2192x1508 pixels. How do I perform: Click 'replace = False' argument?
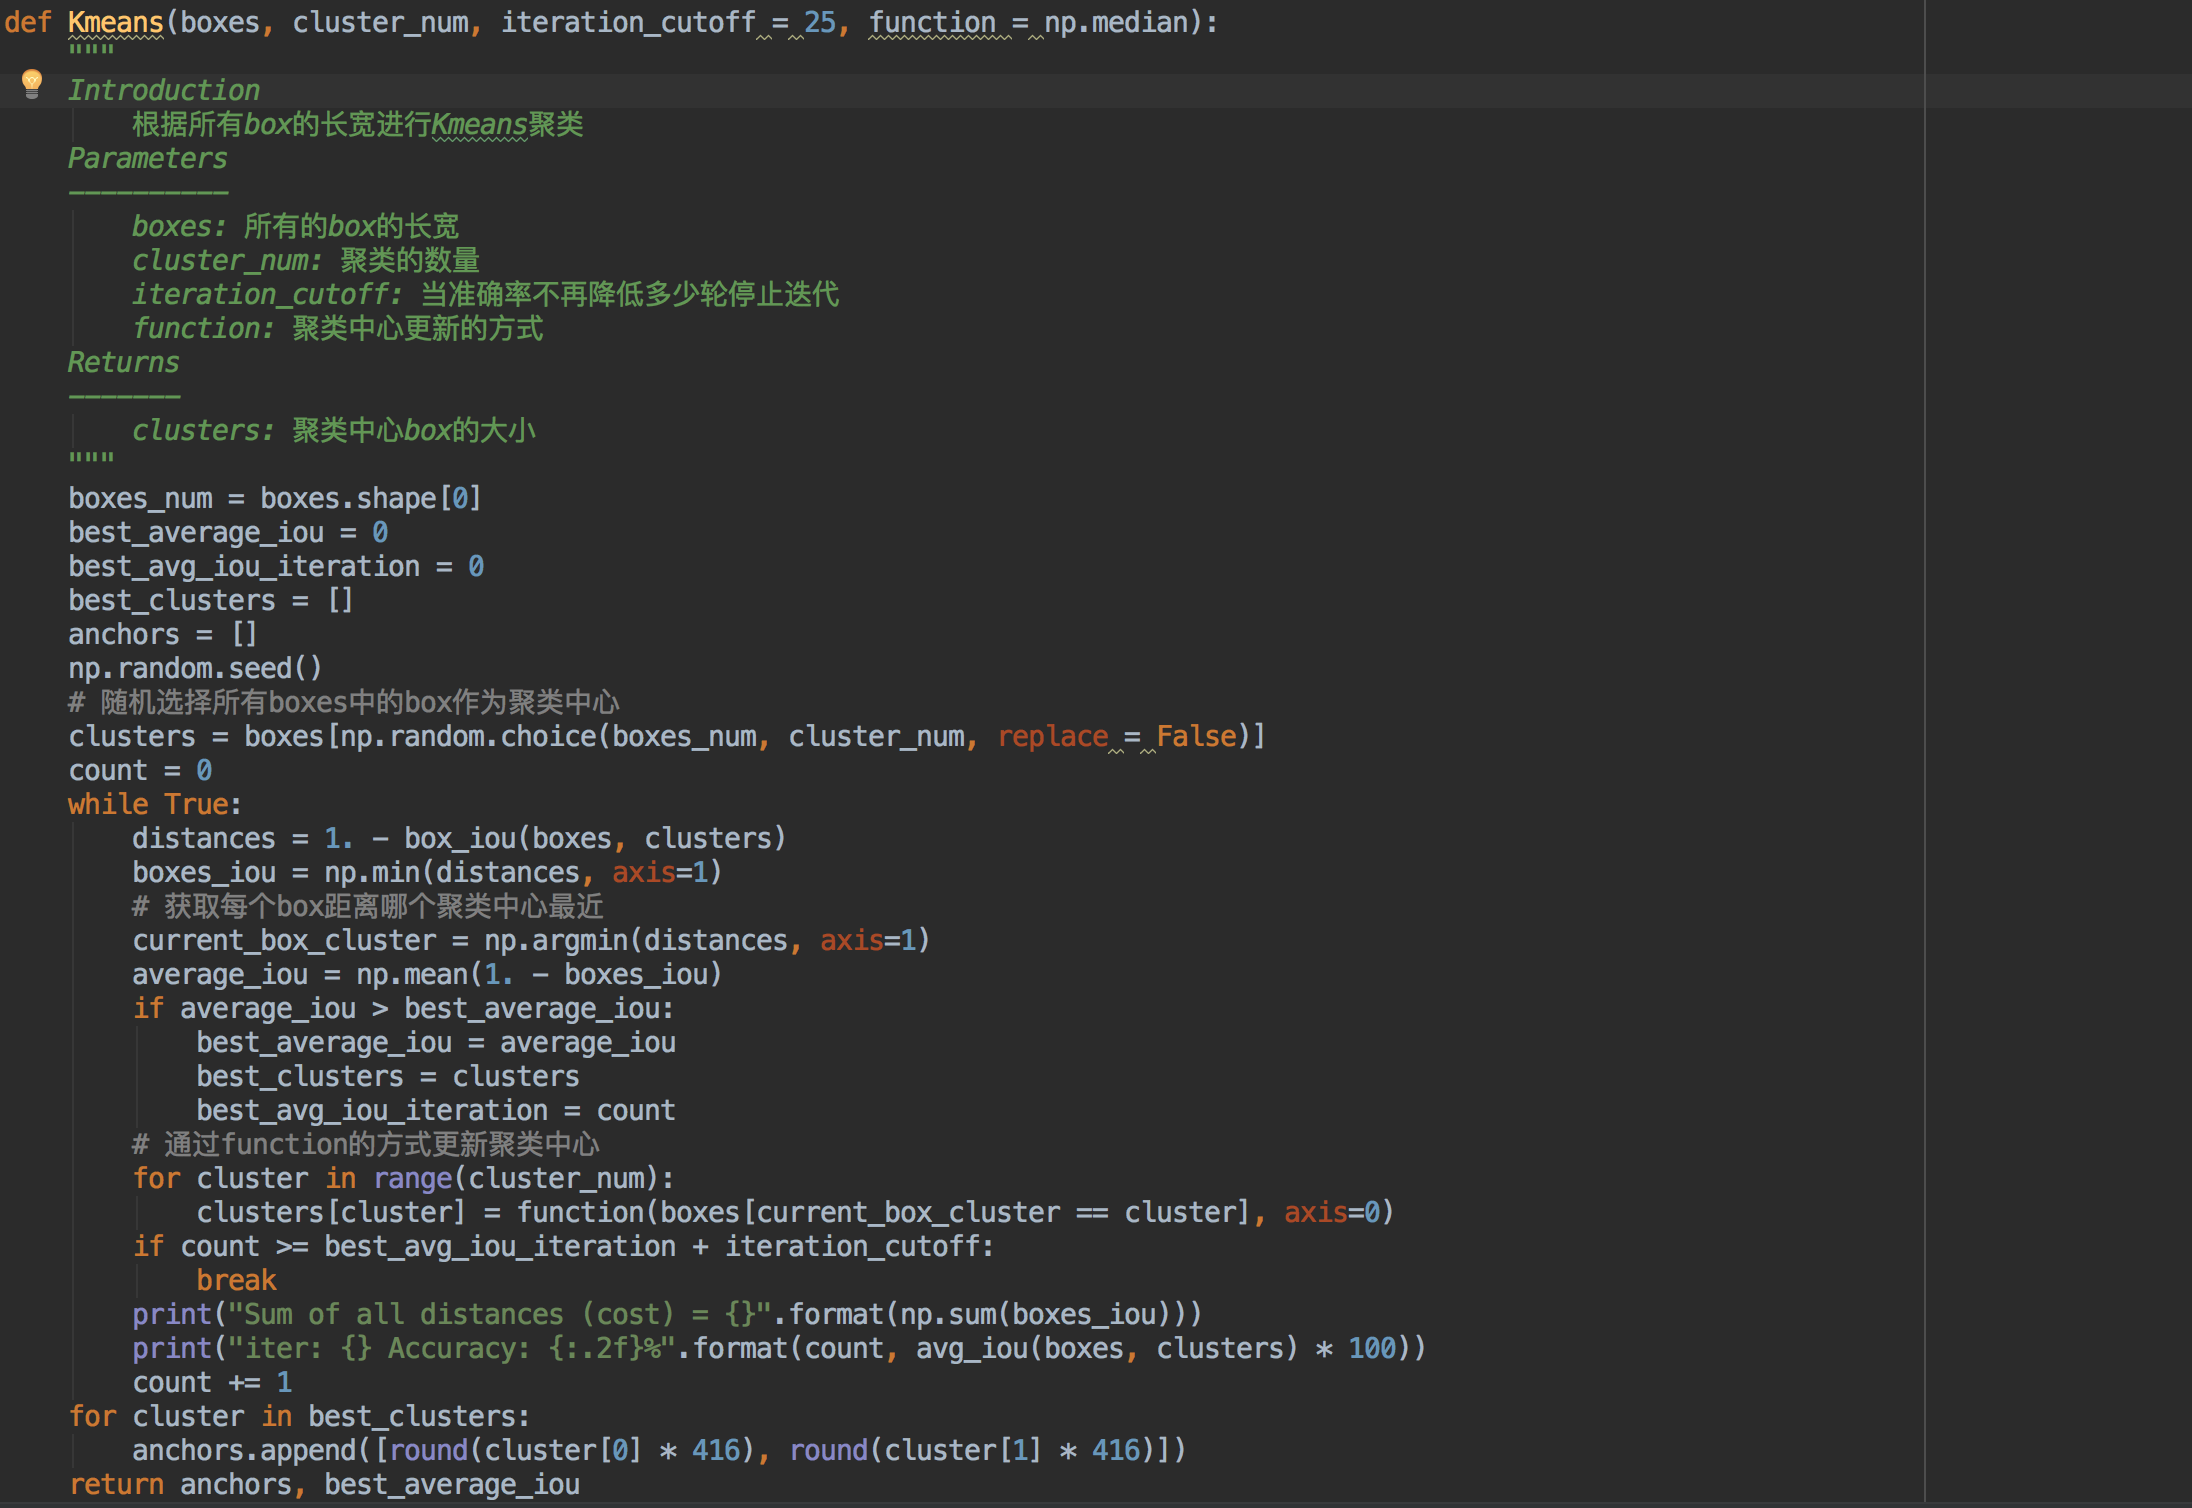[1117, 736]
